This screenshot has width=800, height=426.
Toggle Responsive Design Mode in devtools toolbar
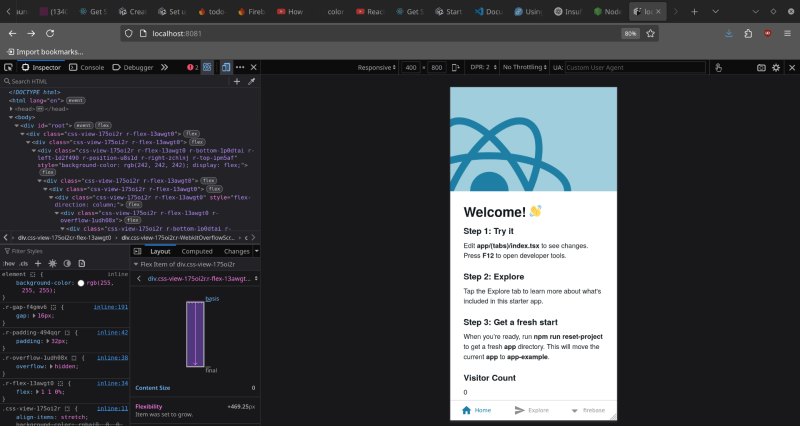226,67
